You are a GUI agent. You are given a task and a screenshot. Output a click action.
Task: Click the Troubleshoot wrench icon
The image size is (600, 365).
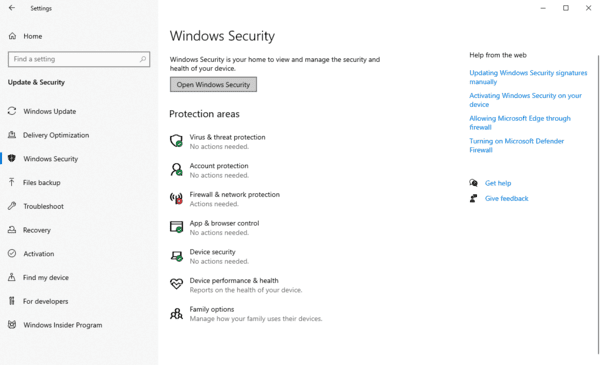(x=12, y=206)
